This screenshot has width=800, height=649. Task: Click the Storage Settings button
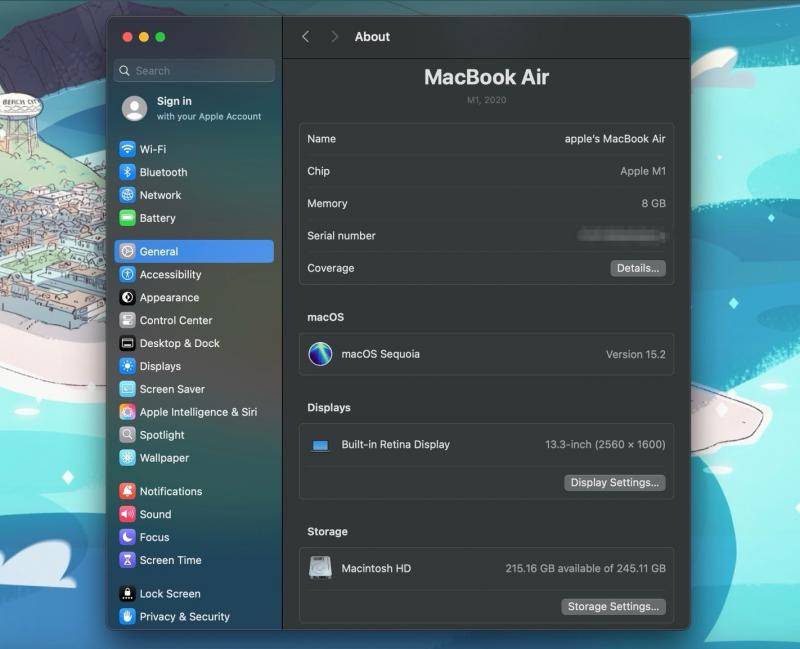point(613,607)
